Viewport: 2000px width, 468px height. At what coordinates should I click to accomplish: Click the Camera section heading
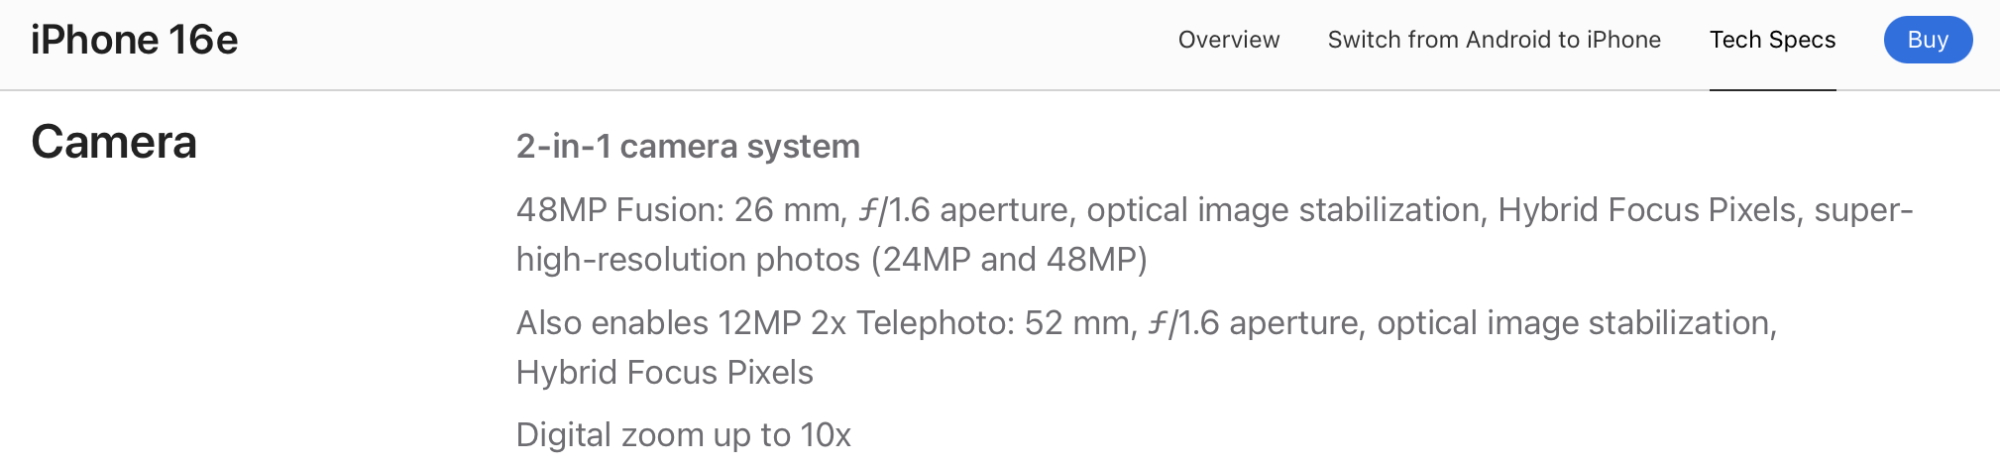(x=114, y=142)
